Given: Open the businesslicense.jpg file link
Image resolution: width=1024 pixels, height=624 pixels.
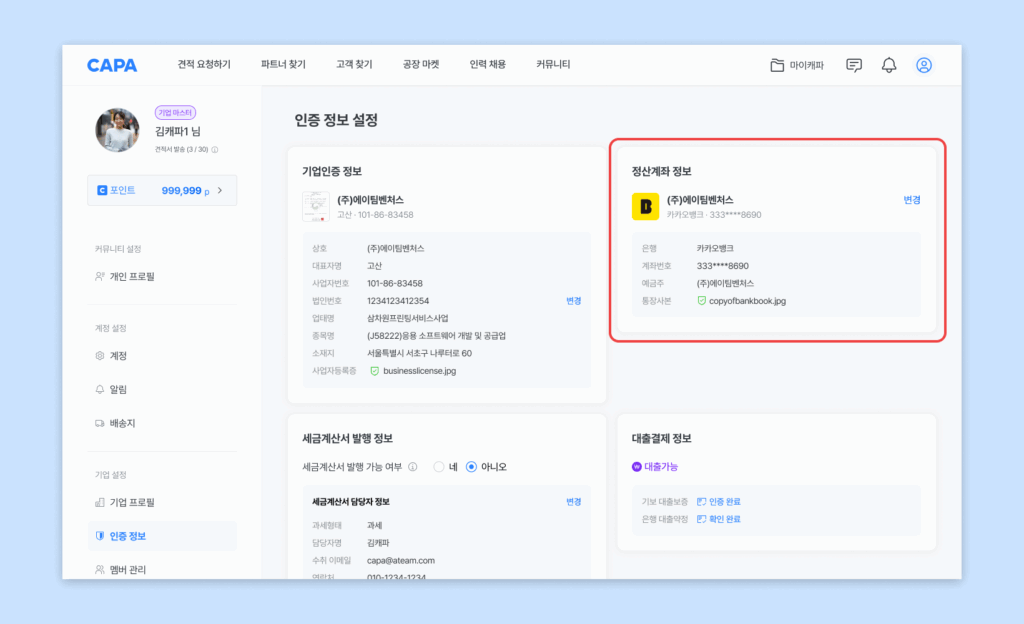Looking at the screenshot, I should tap(419, 371).
